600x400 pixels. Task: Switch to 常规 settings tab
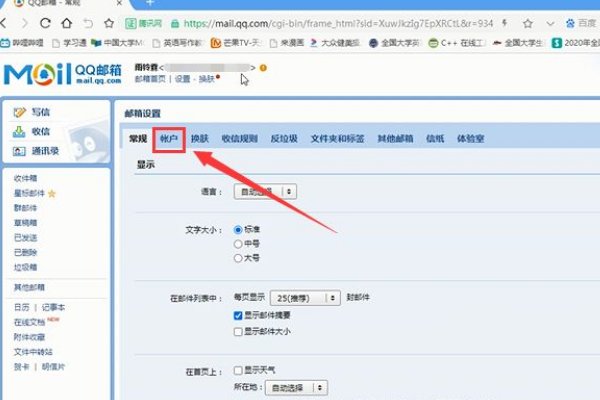click(x=138, y=139)
